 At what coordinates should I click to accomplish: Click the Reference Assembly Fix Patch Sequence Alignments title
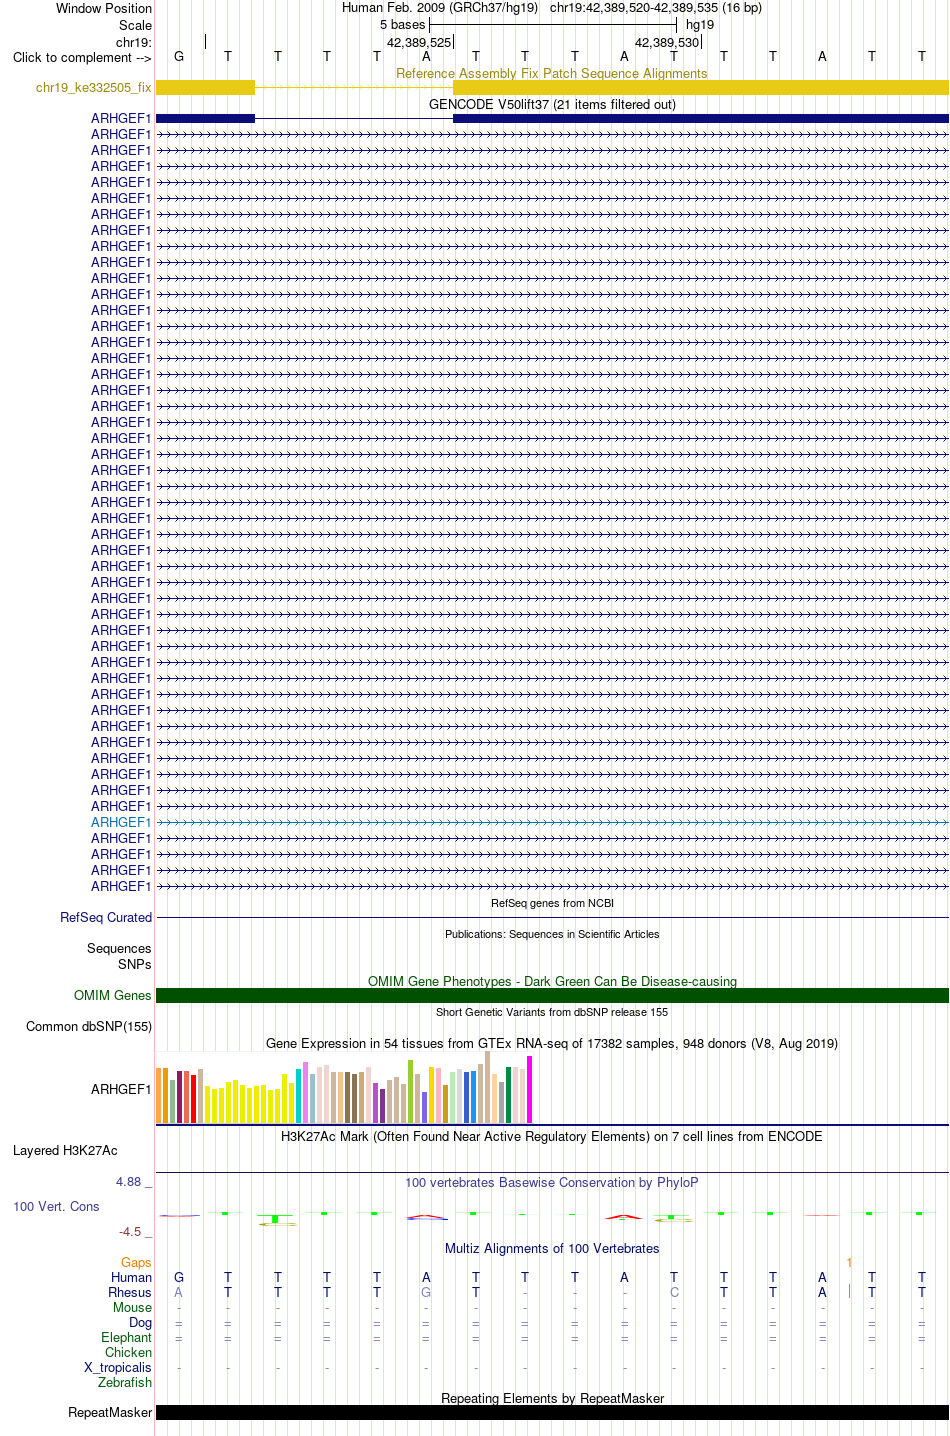(x=552, y=74)
